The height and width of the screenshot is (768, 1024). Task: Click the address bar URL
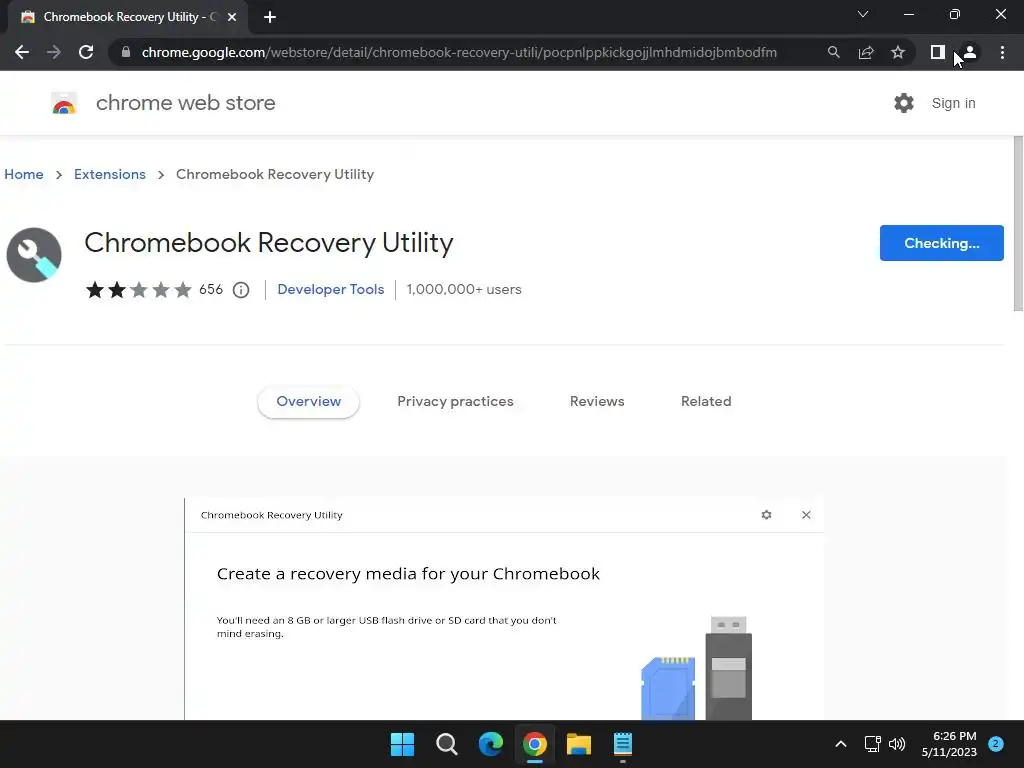point(459,52)
